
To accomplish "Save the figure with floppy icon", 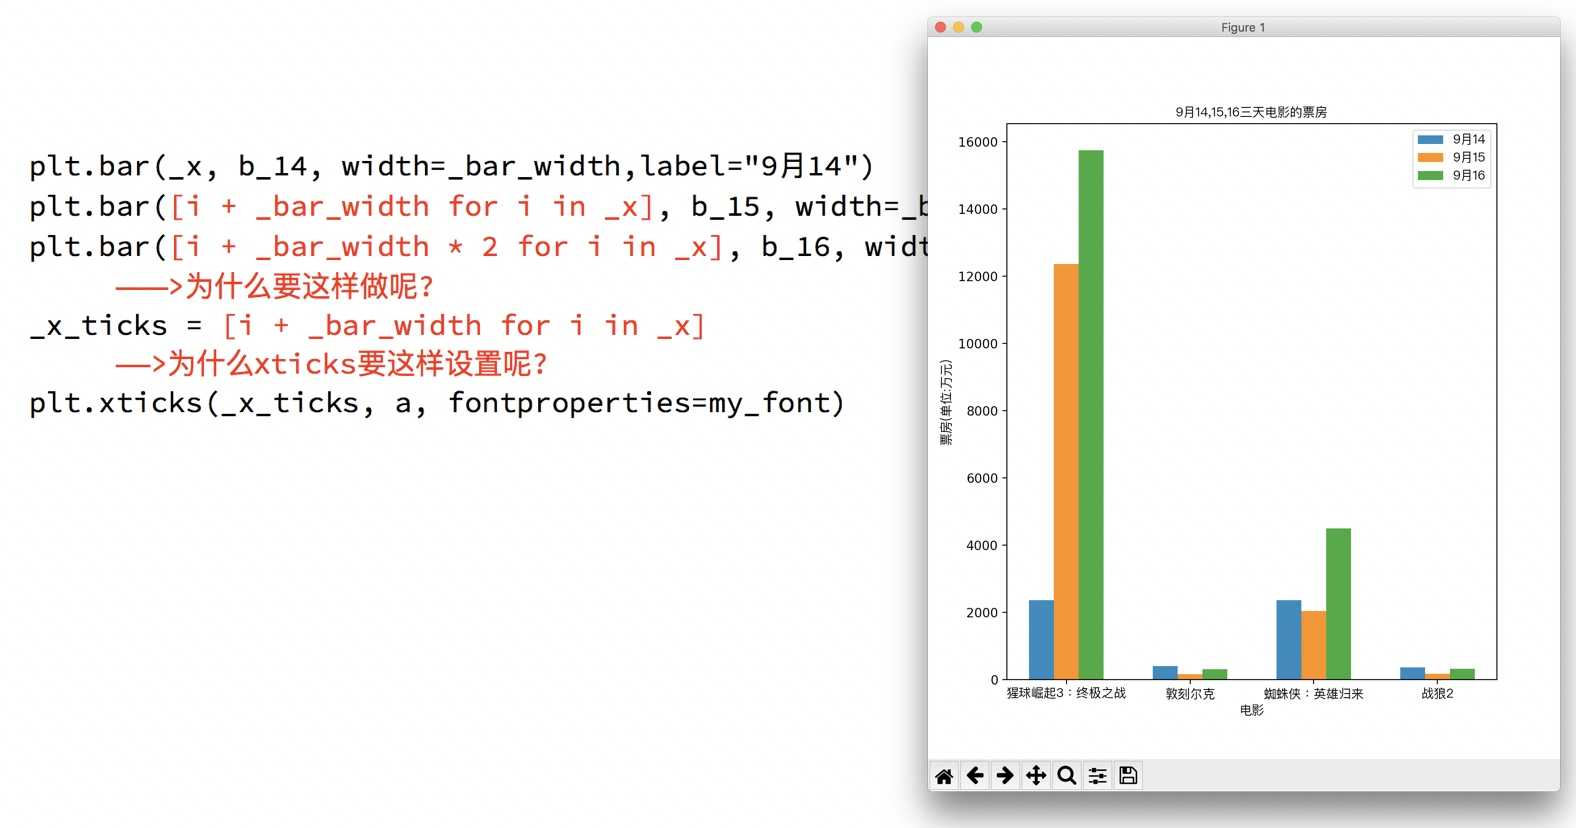I will pyautogui.click(x=1128, y=776).
